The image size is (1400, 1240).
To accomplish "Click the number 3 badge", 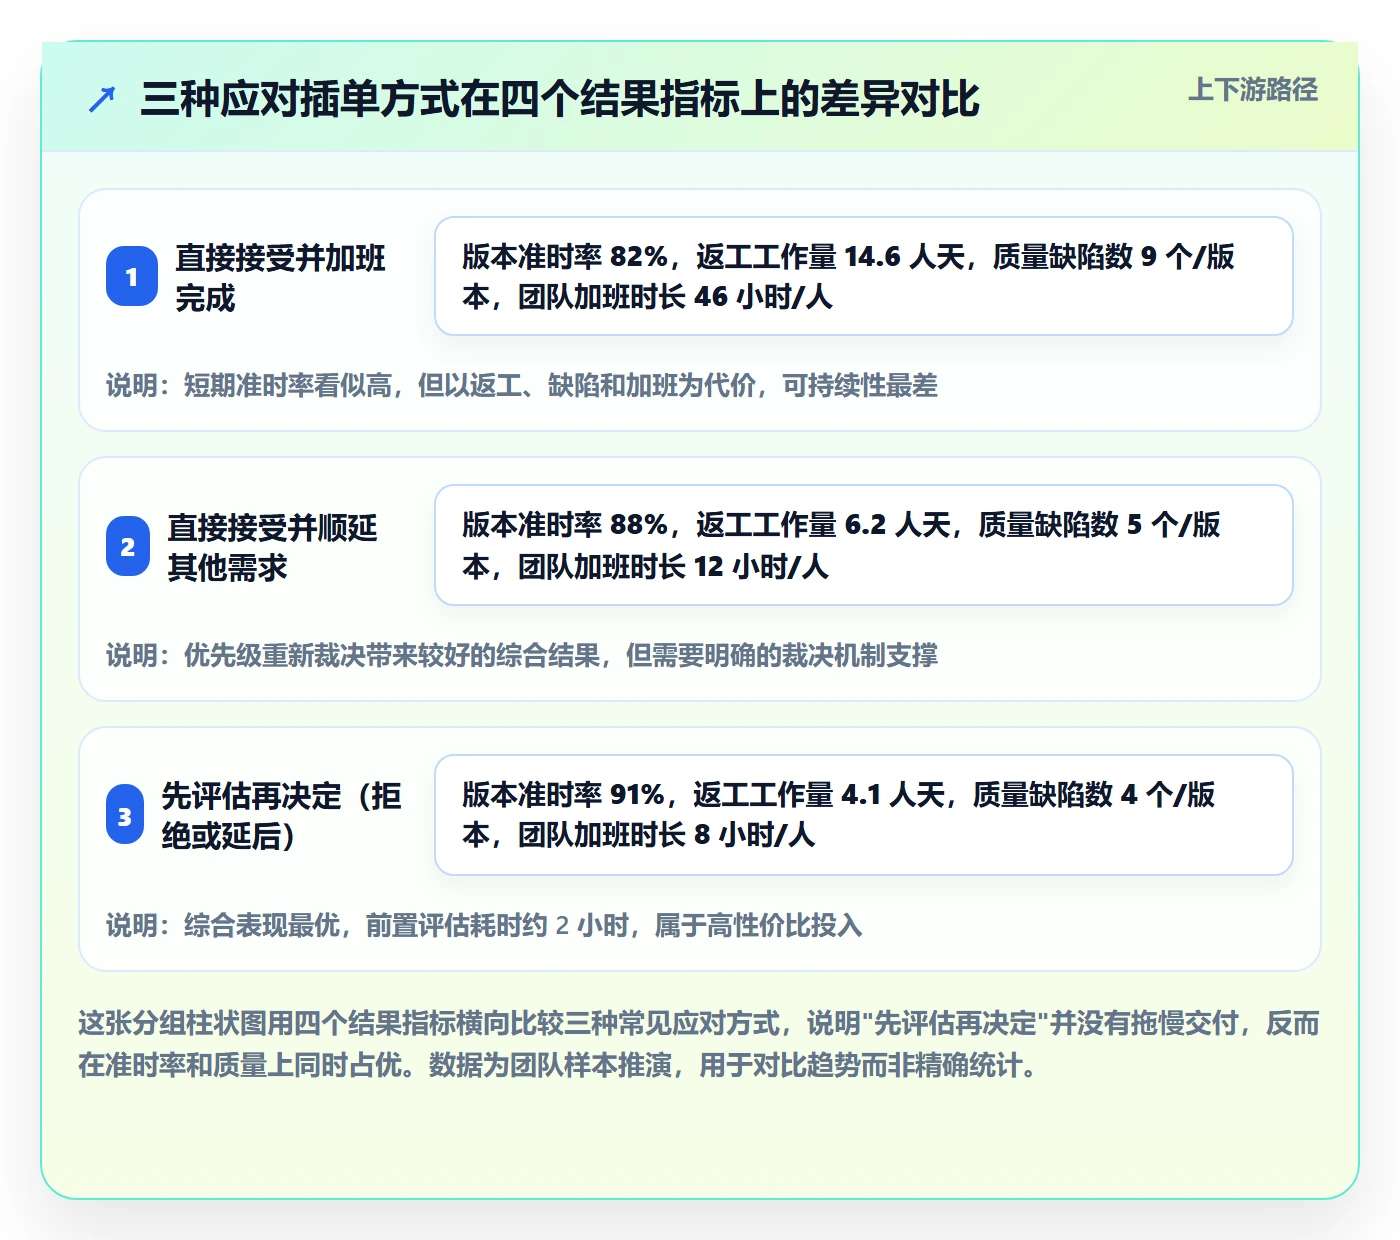I will coord(125,816).
